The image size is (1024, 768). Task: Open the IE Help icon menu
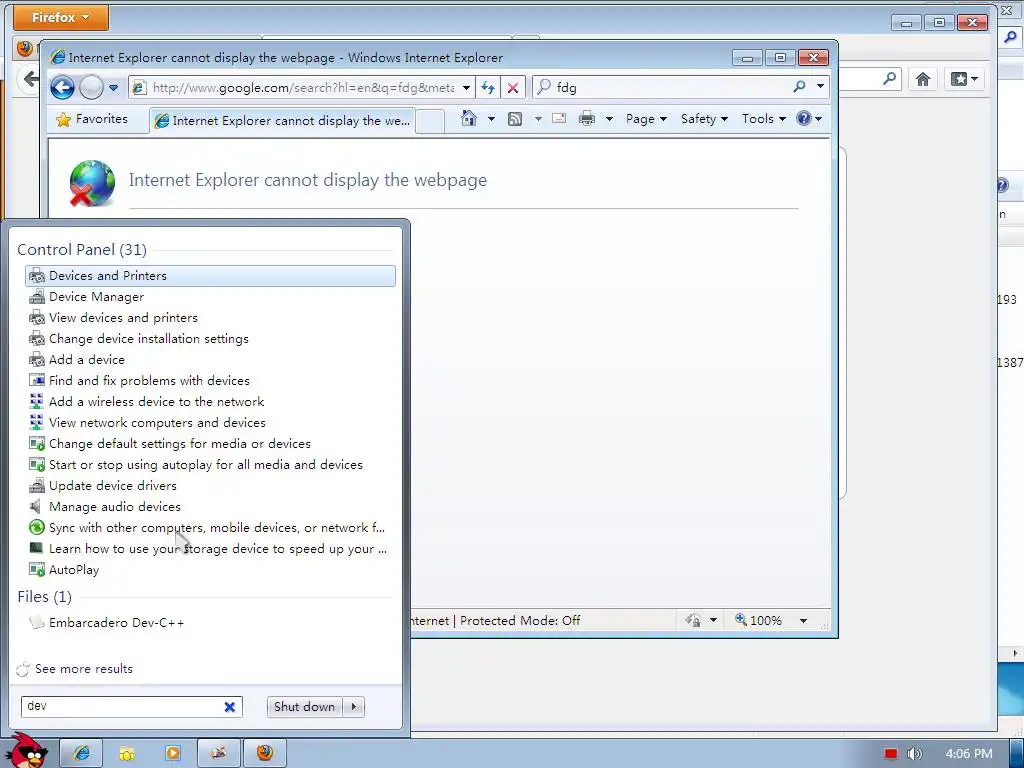(809, 119)
